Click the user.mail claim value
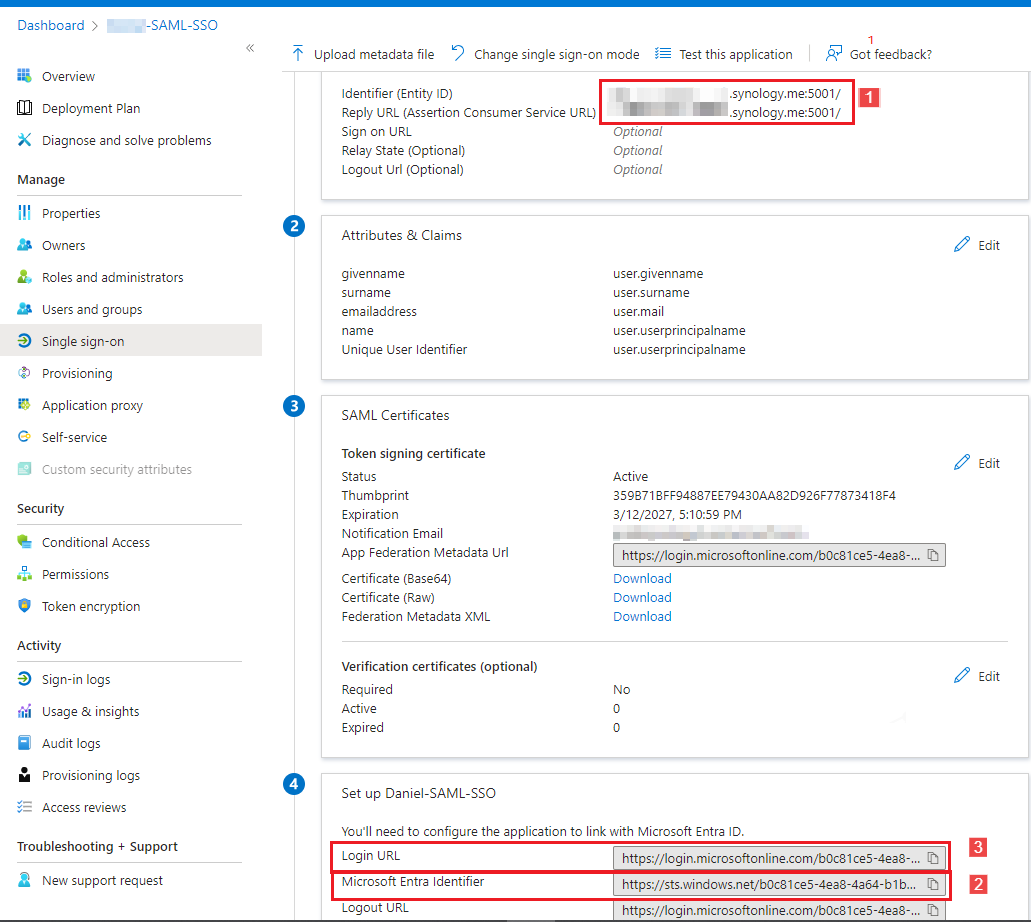1036x922 pixels. point(638,311)
